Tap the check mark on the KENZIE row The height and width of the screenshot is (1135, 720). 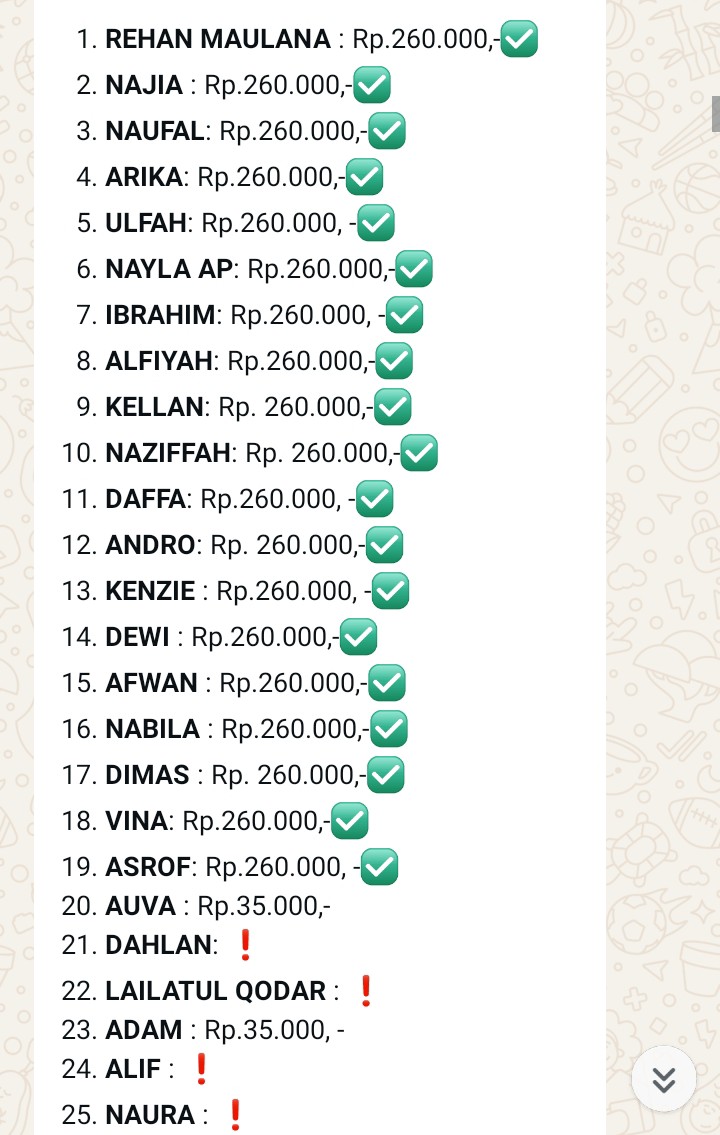tap(390, 590)
